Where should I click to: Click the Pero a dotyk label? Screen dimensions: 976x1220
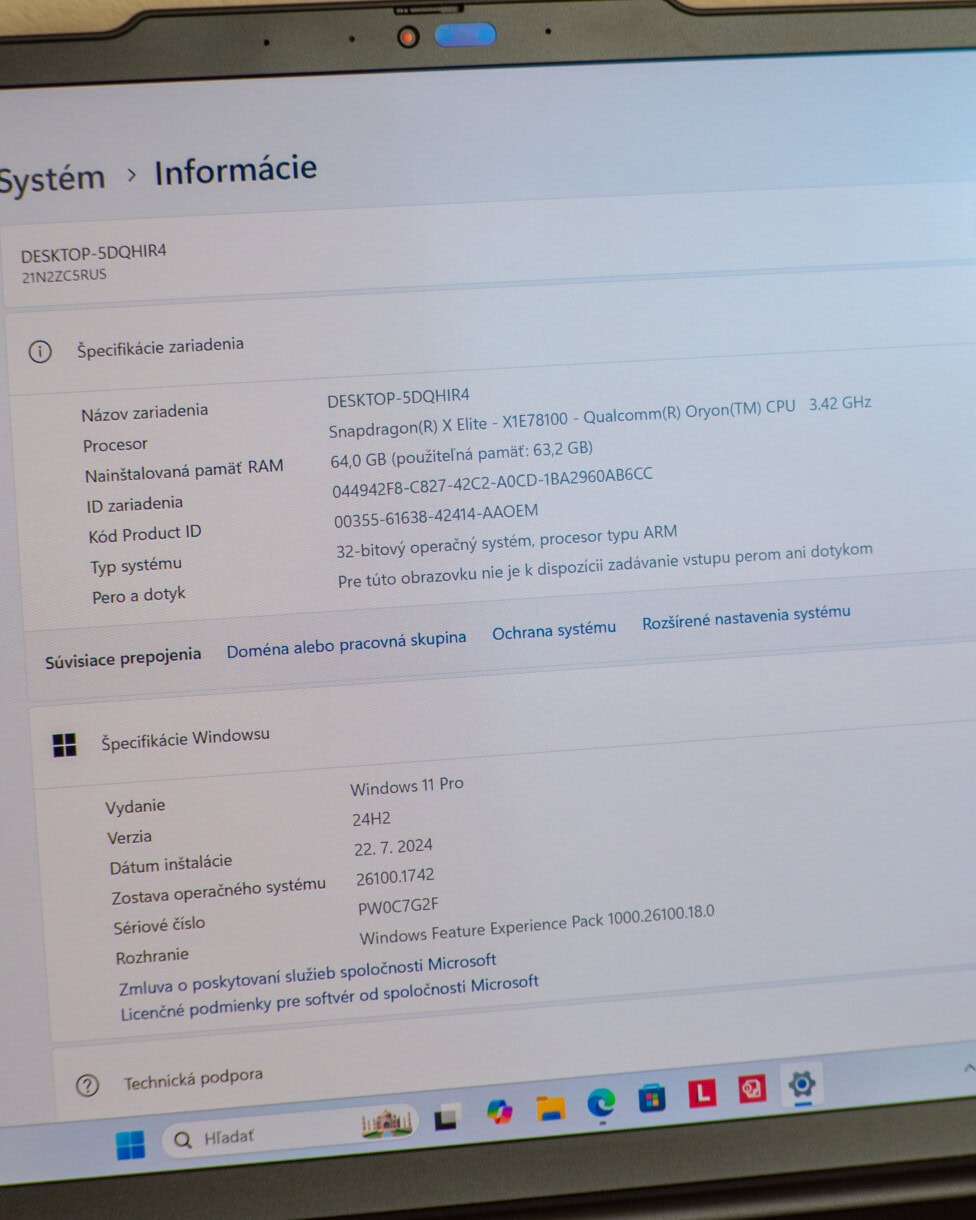(x=139, y=596)
